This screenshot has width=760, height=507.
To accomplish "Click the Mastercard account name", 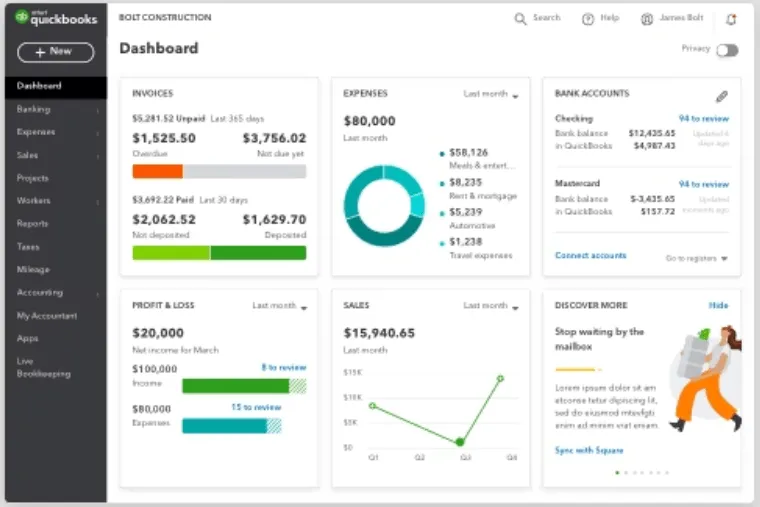I will (577, 183).
